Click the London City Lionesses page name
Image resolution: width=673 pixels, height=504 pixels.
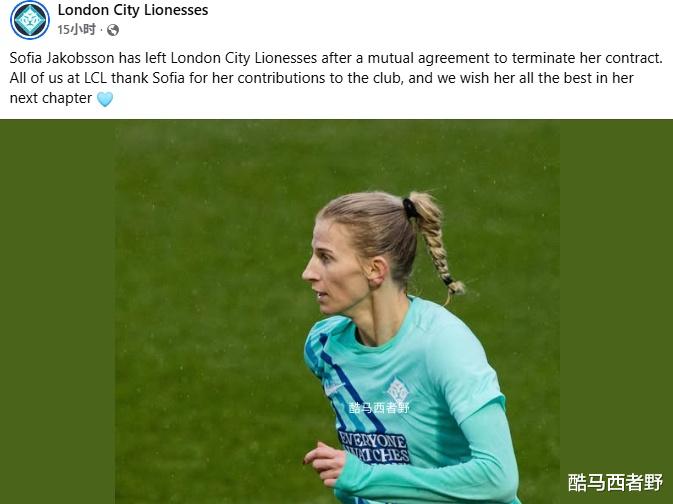tap(133, 10)
